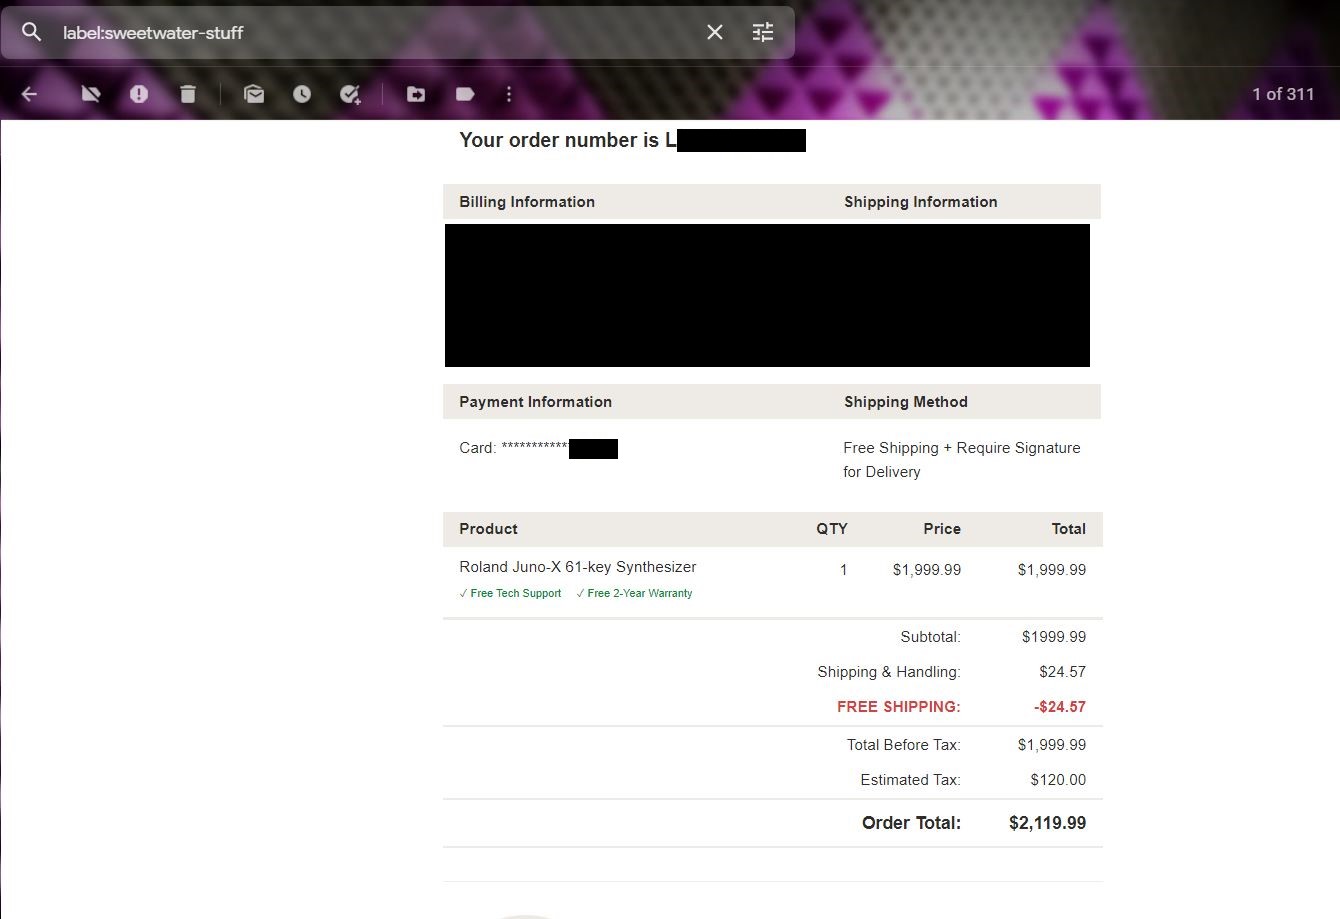Click the item price $1,999.99 in Price column
1340x919 pixels.
(927, 570)
